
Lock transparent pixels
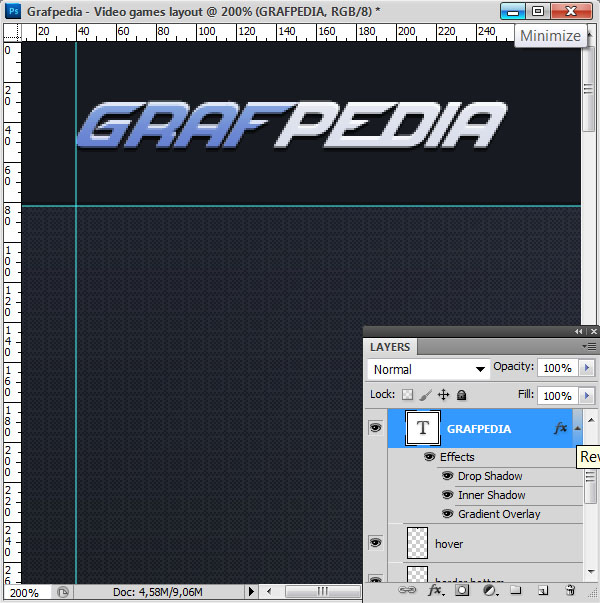click(x=407, y=395)
